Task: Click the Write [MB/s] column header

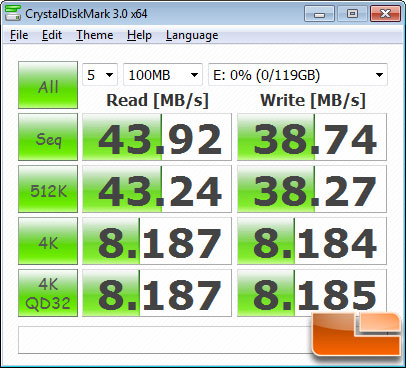Action: [313, 100]
